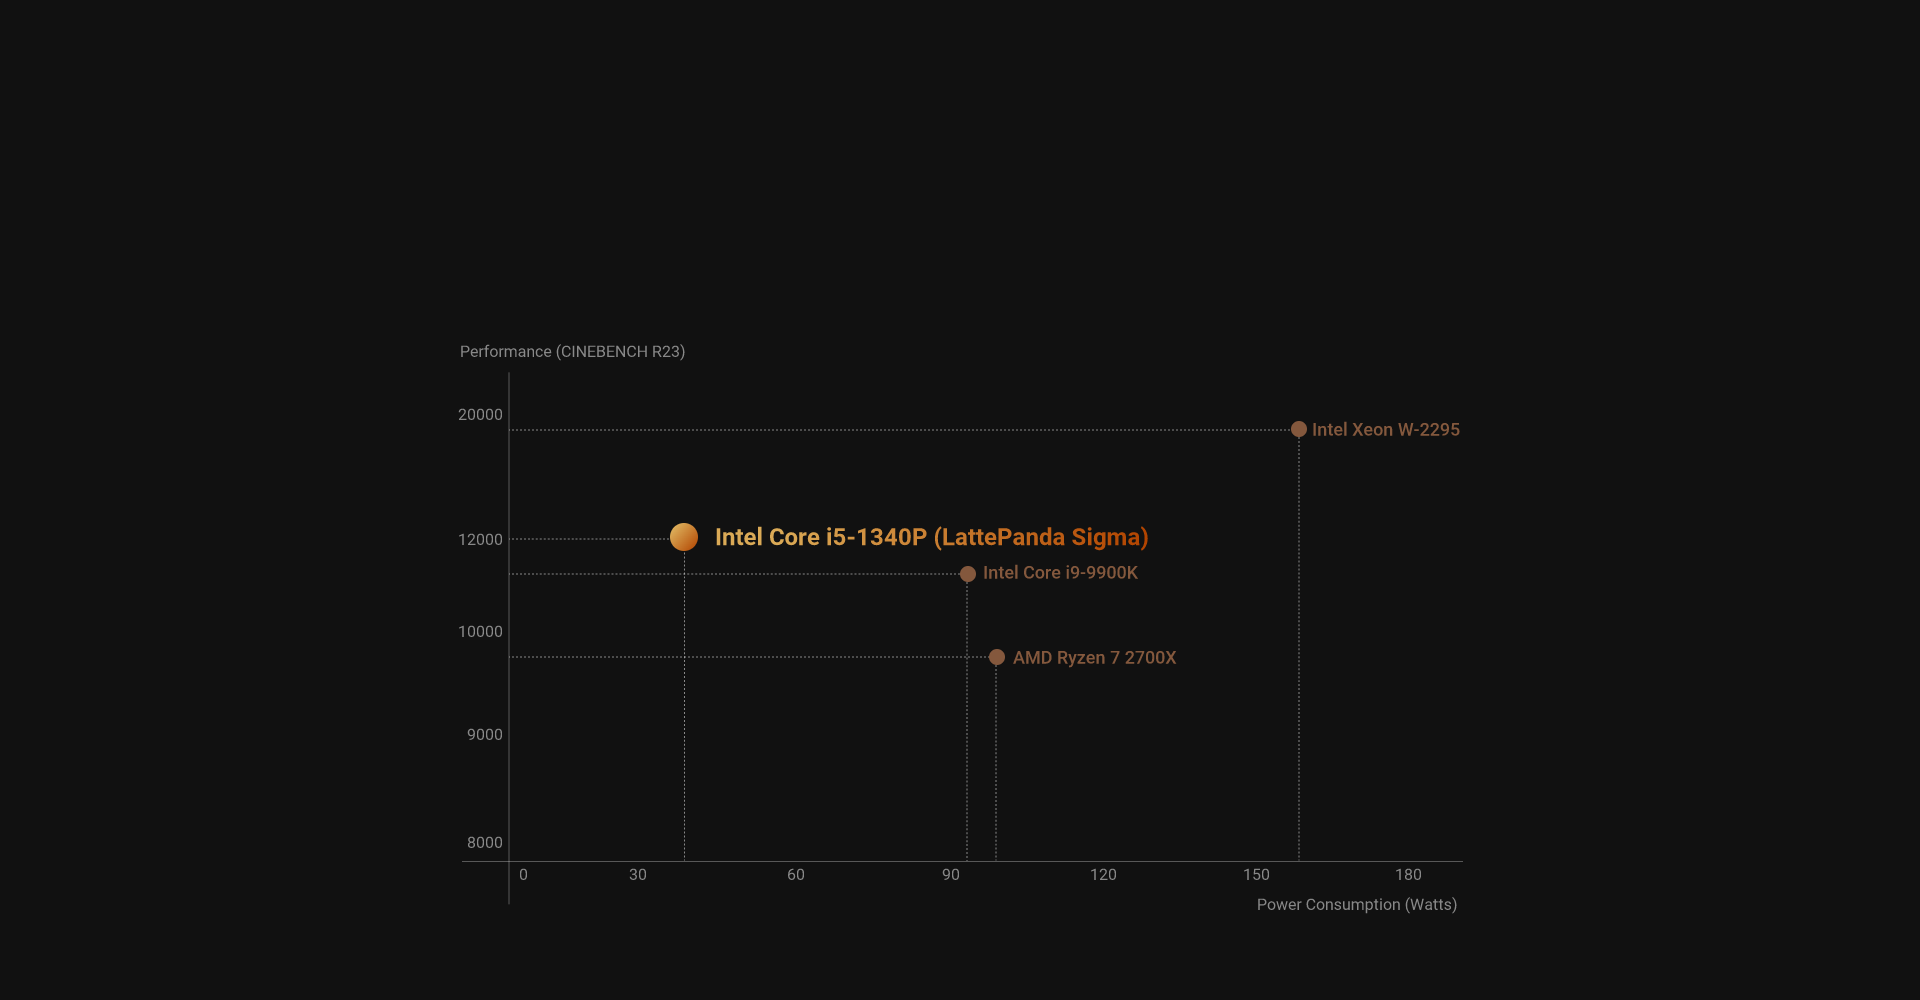Select the Intel Xeon W-2295 text label
Viewport: 1920px width, 1000px height.
1385,430
